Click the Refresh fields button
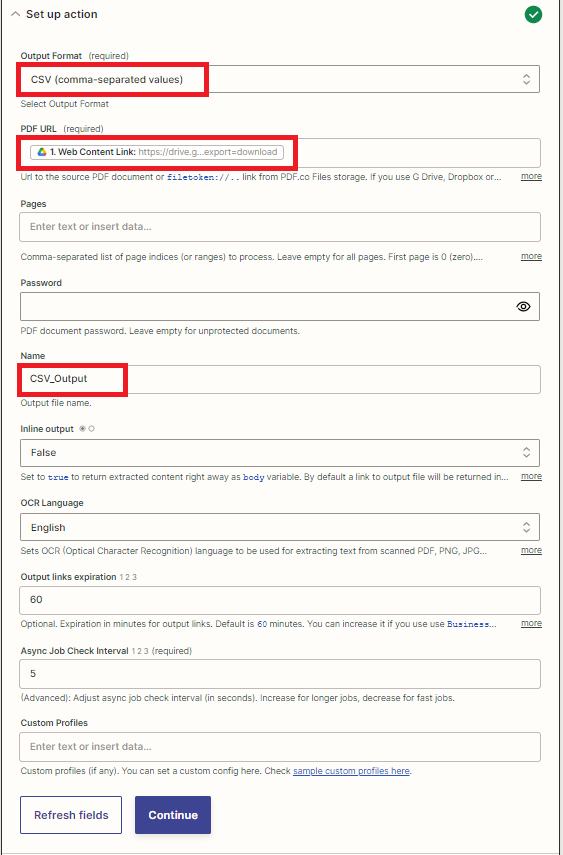Screen dimensions: 563x855 tap(71, 815)
